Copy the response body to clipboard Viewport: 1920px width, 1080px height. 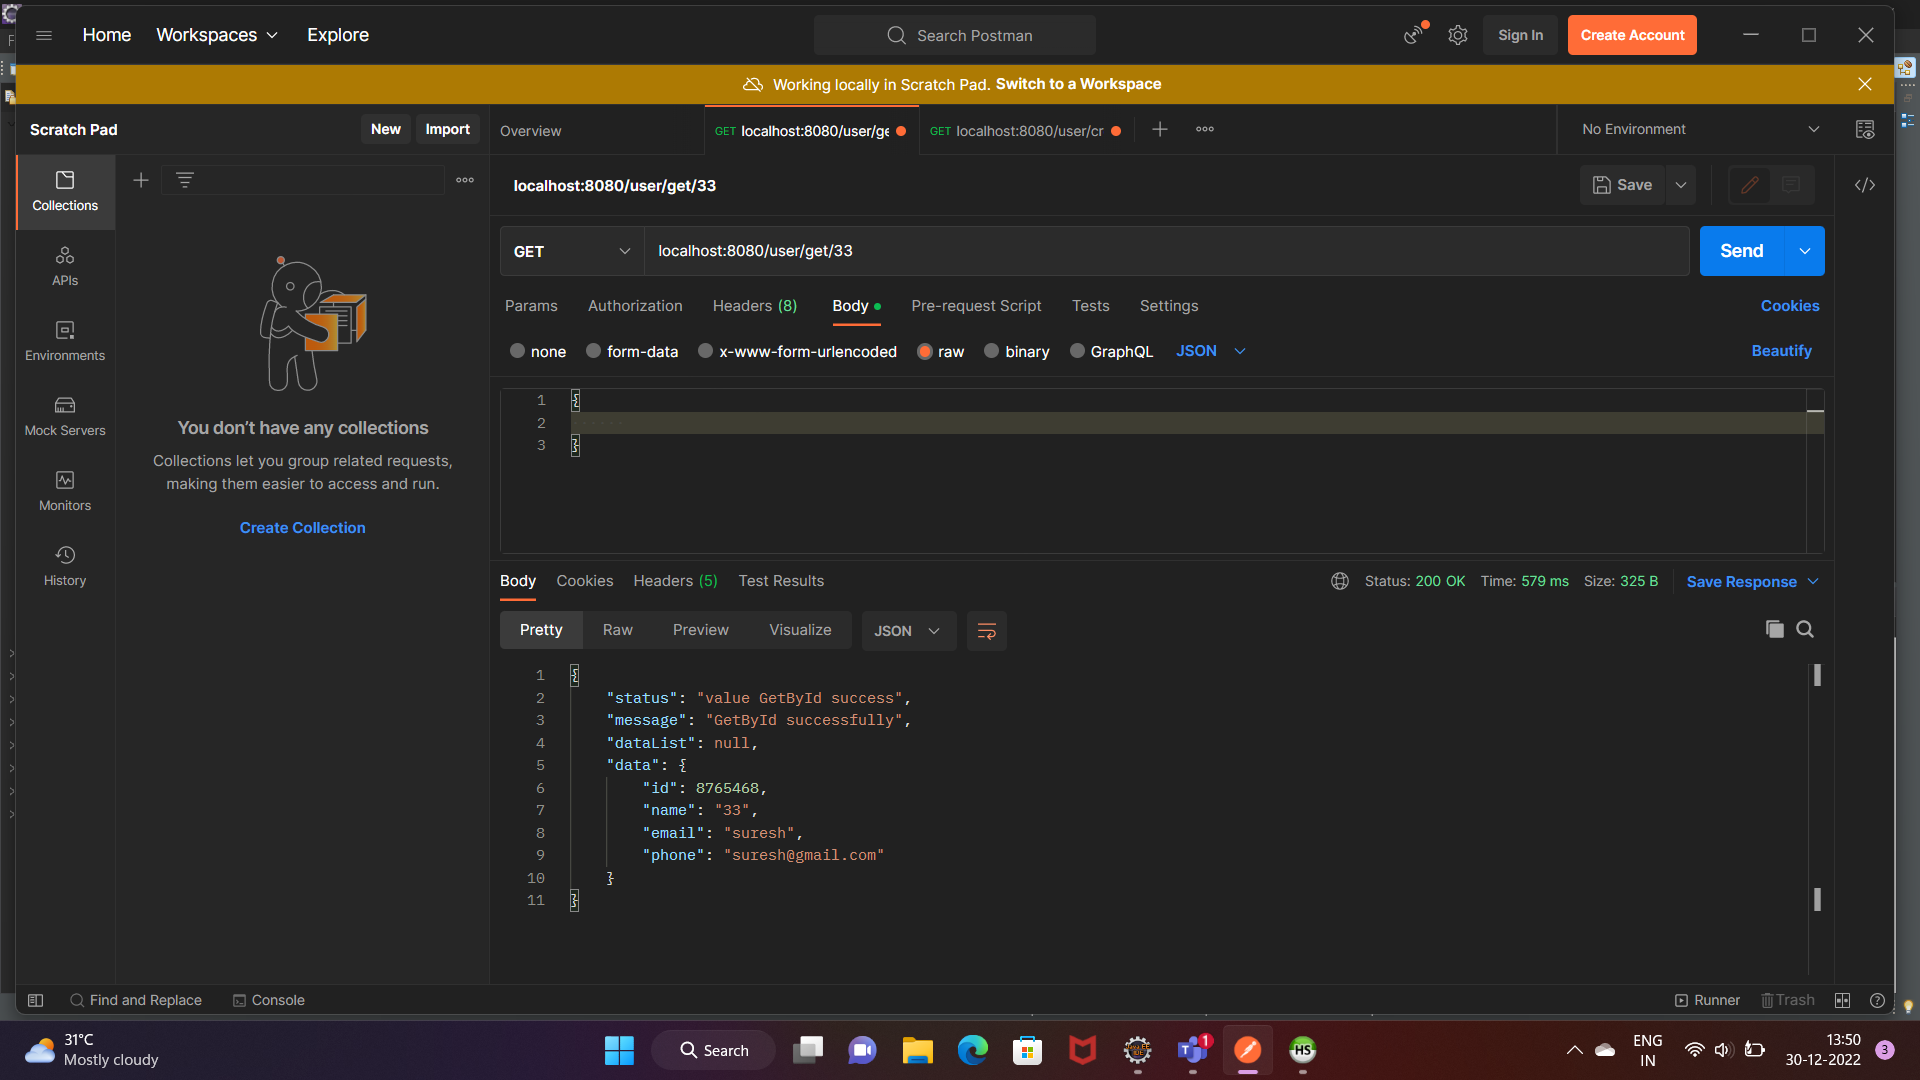[x=1775, y=629]
